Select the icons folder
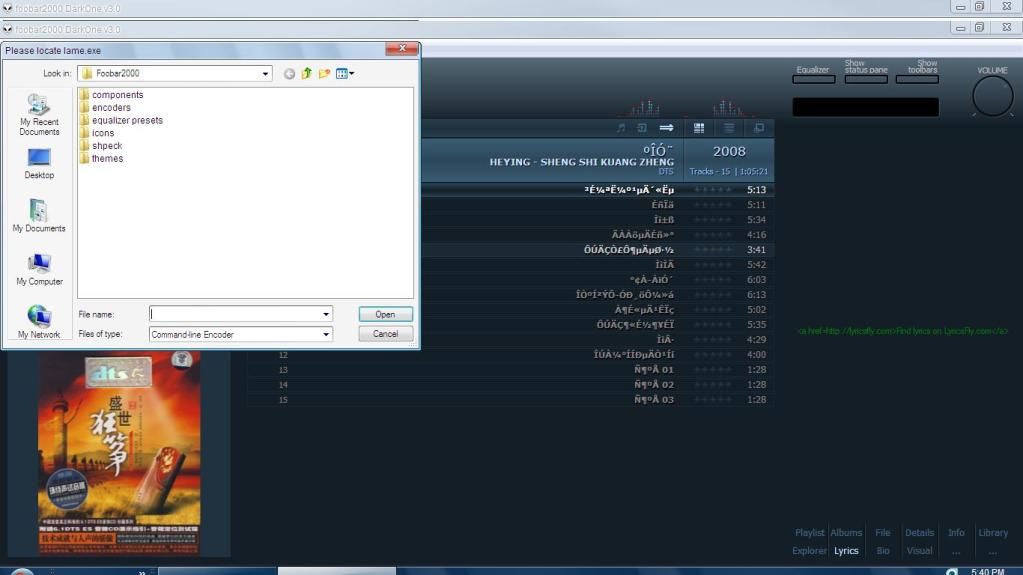The width and height of the screenshot is (1023, 575). 97,133
